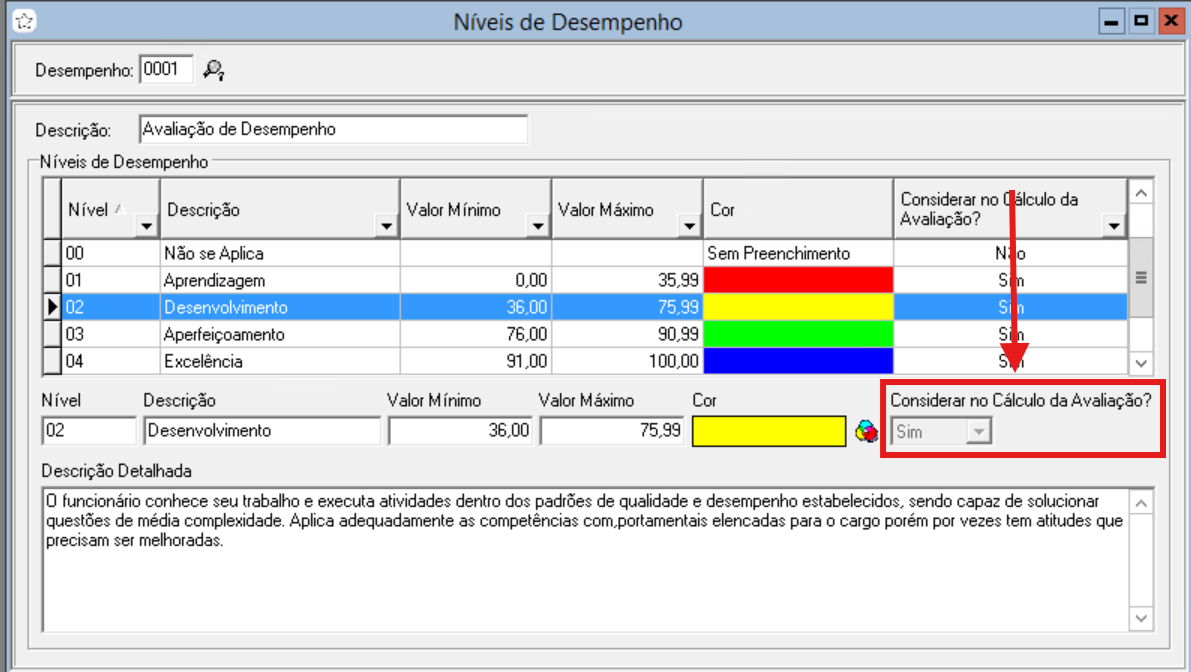Open the Considerar no Cálculo column filter
This screenshot has width=1191, height=672.
[1114, 227]
